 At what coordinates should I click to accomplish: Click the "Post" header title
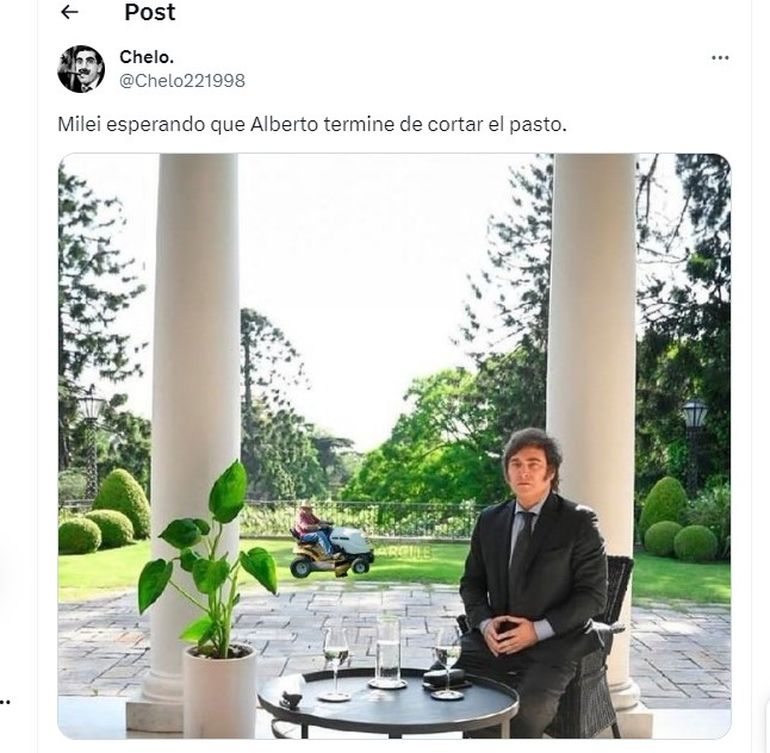150,12
